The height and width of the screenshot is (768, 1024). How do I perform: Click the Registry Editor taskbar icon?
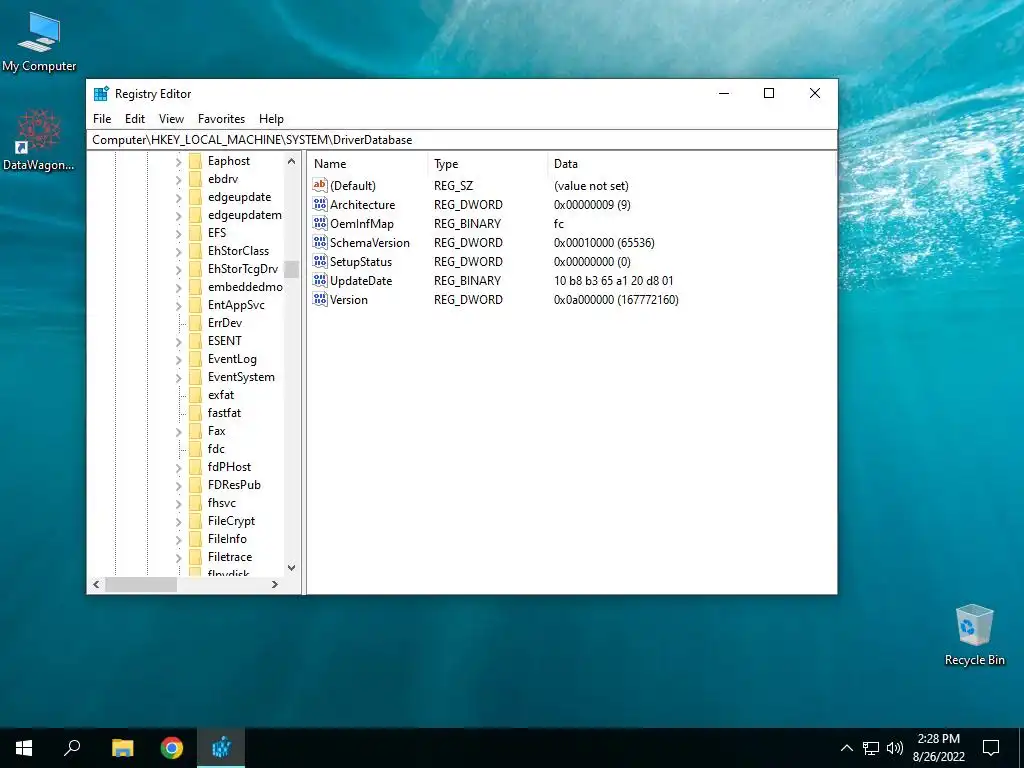(221, 748)
